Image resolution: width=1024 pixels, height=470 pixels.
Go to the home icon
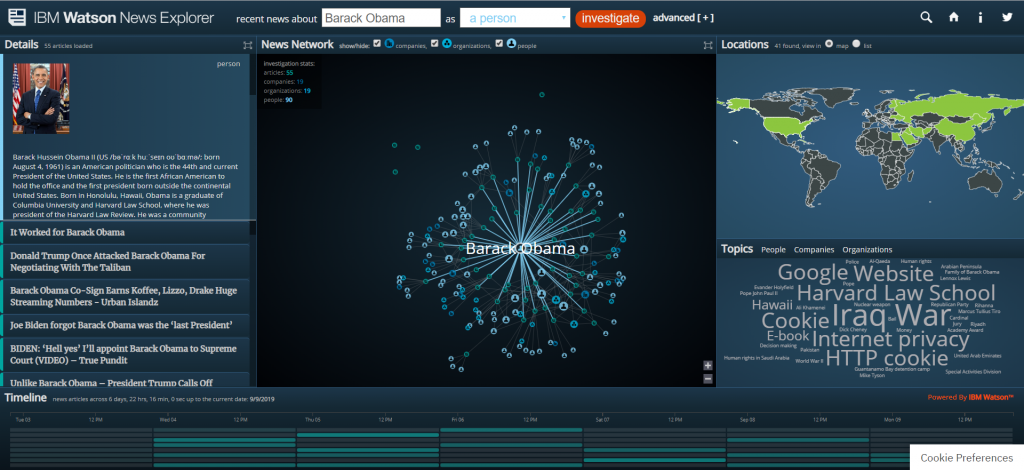(954, 17)
